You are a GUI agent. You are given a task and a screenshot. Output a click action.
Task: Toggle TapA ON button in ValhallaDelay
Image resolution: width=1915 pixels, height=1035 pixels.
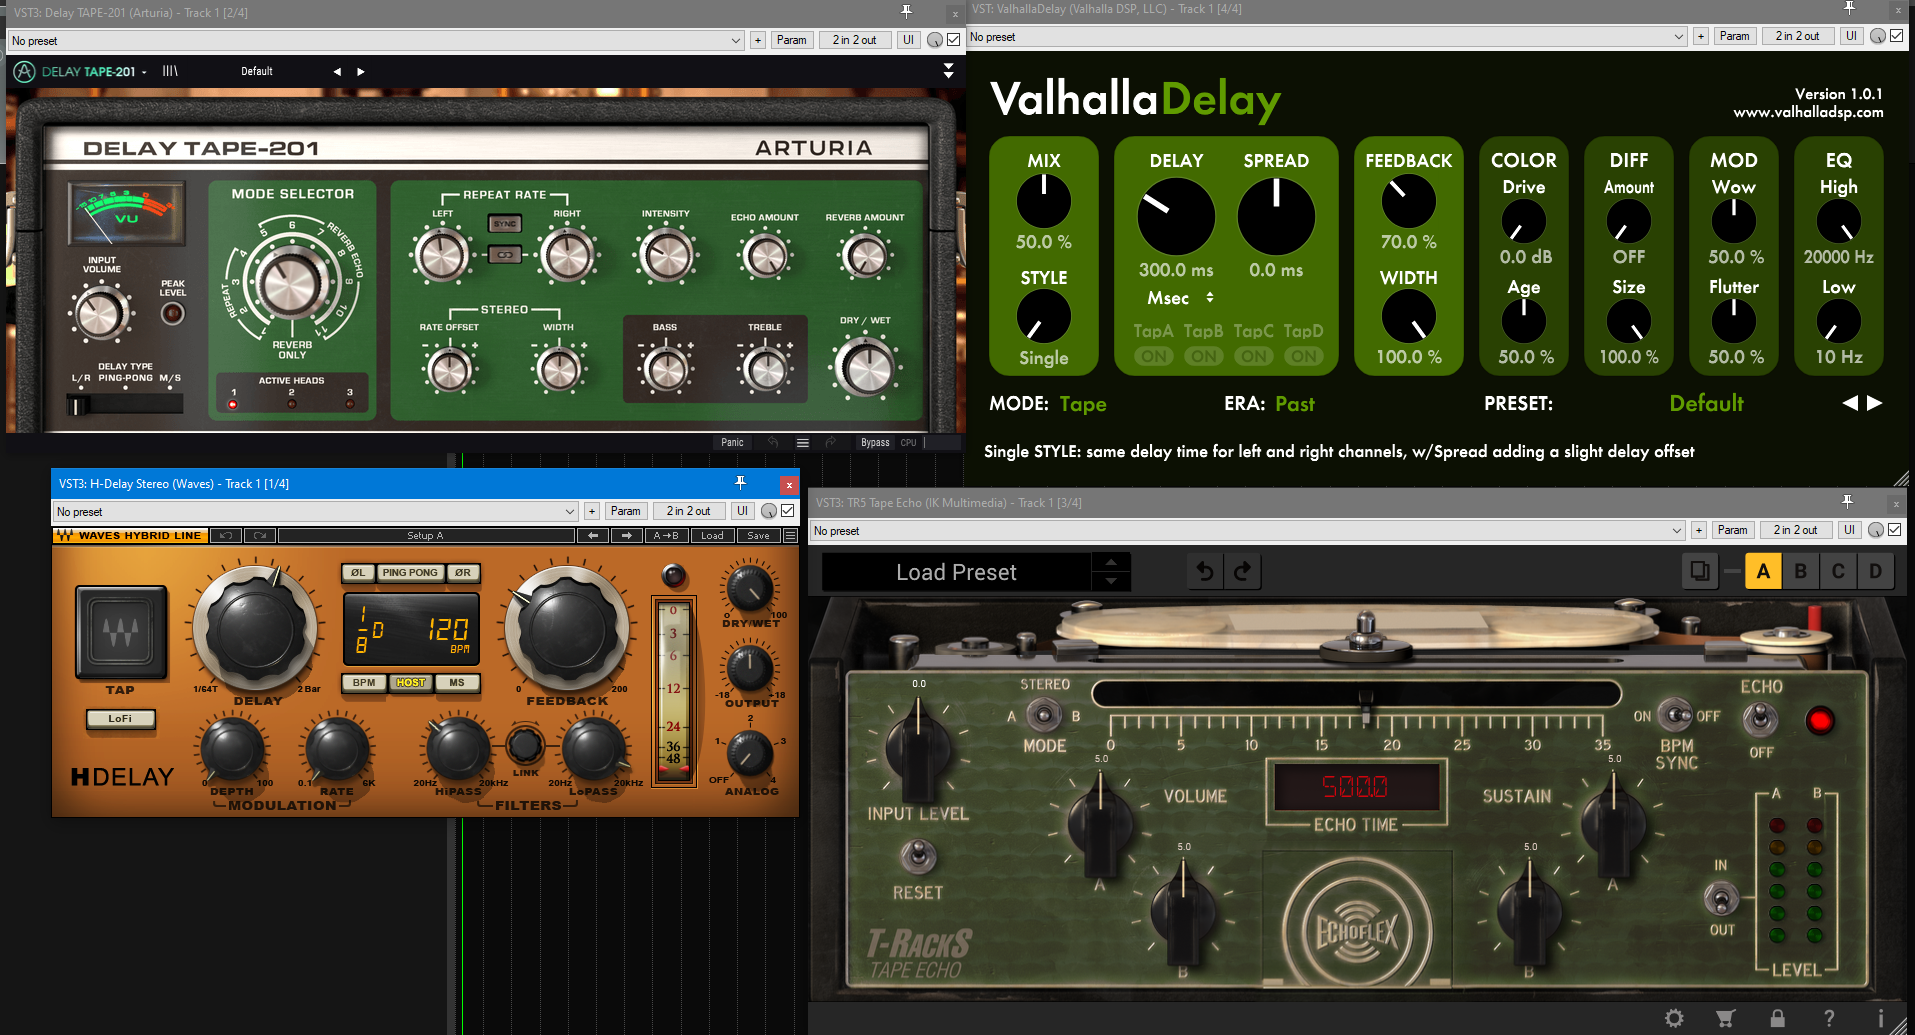click(1153, 356)
